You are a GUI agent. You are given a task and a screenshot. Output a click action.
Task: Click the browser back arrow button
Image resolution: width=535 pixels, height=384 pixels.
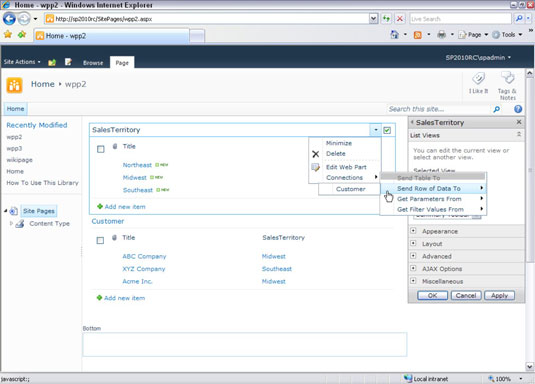coord(9,18)
